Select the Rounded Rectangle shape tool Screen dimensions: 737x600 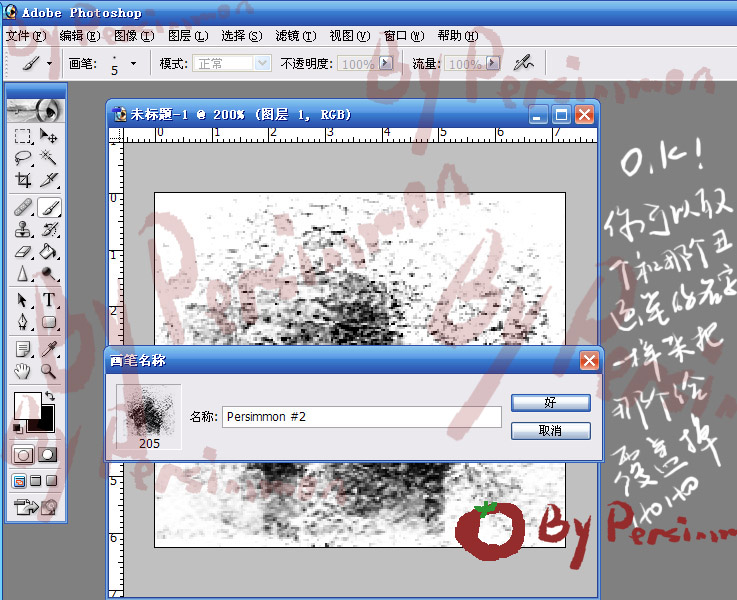[x=49, y=322]
